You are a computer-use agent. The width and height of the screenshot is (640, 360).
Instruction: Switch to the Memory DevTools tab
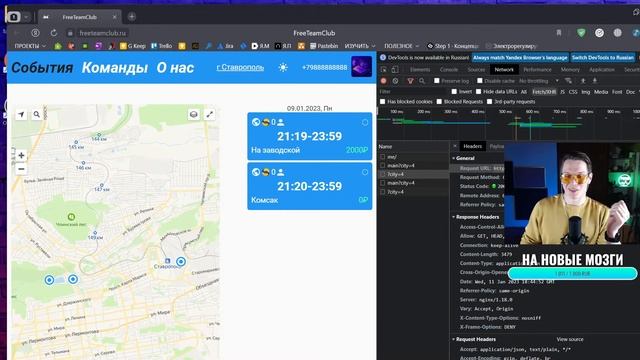(x=570, y=70)
